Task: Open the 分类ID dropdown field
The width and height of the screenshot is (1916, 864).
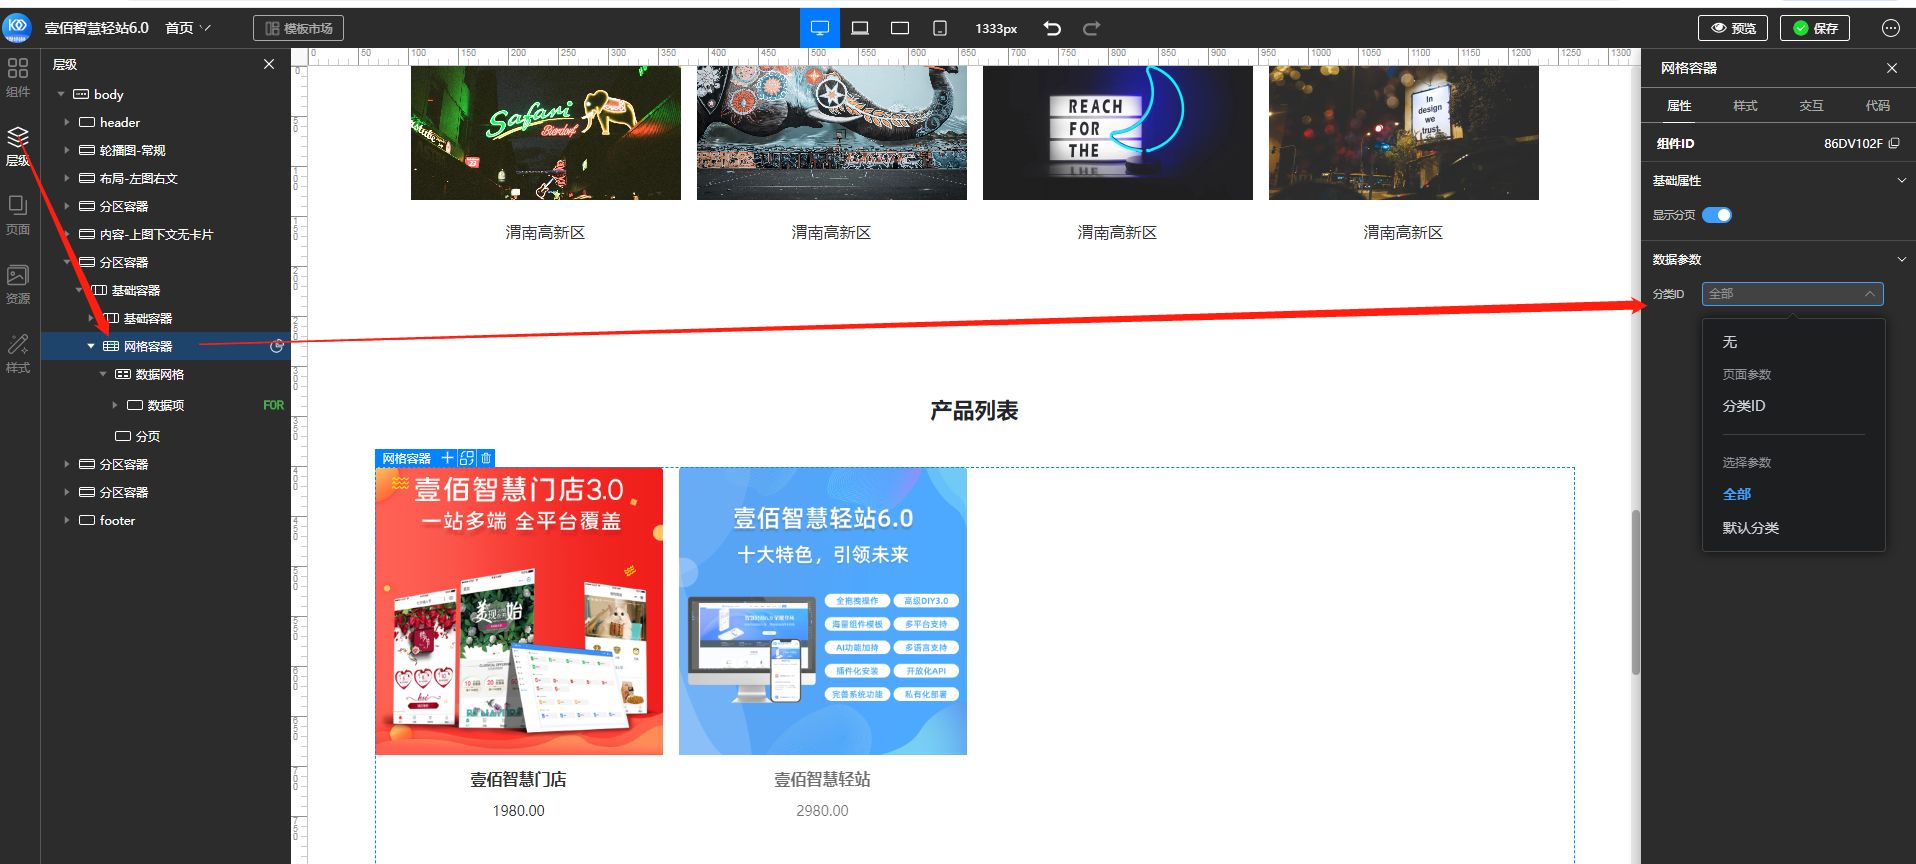Action: click(x=1792, y=294)
